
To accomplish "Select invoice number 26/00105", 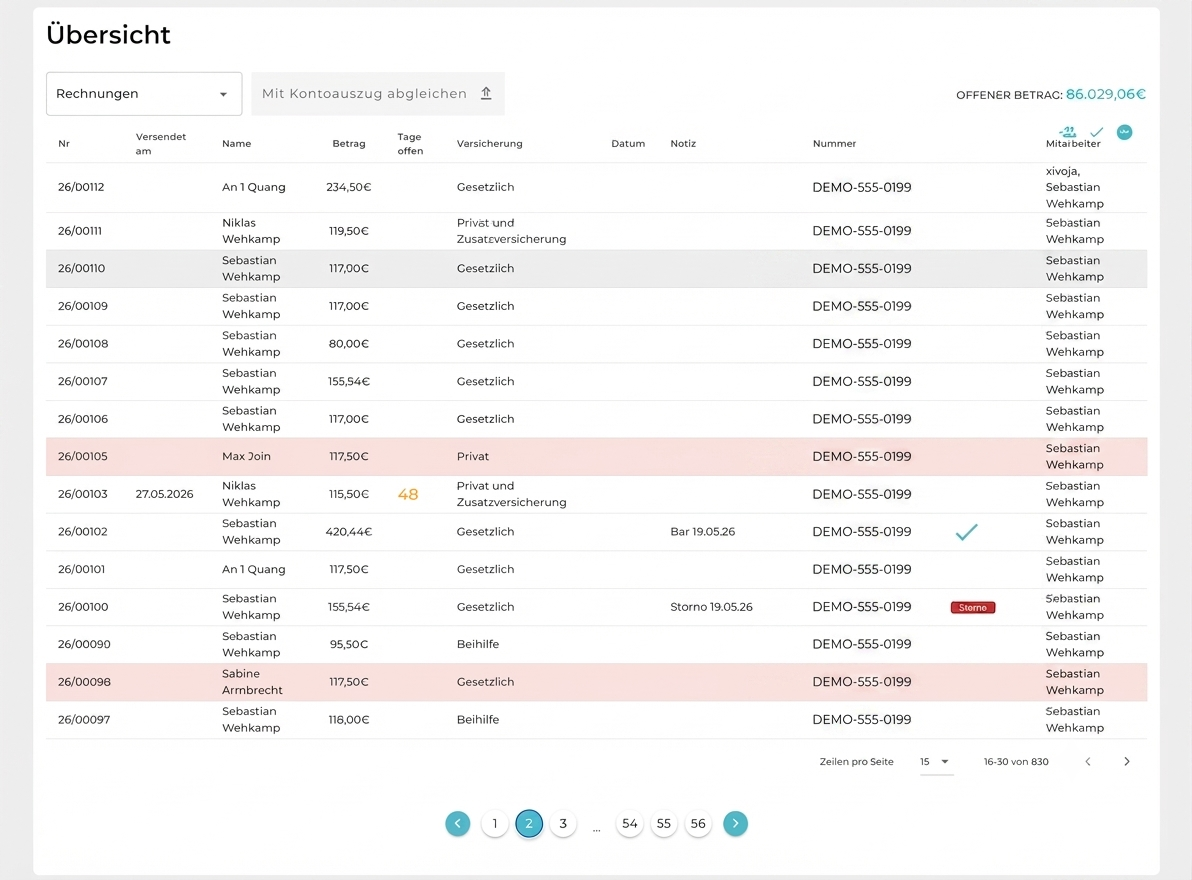I will click(x=82, y=457).
